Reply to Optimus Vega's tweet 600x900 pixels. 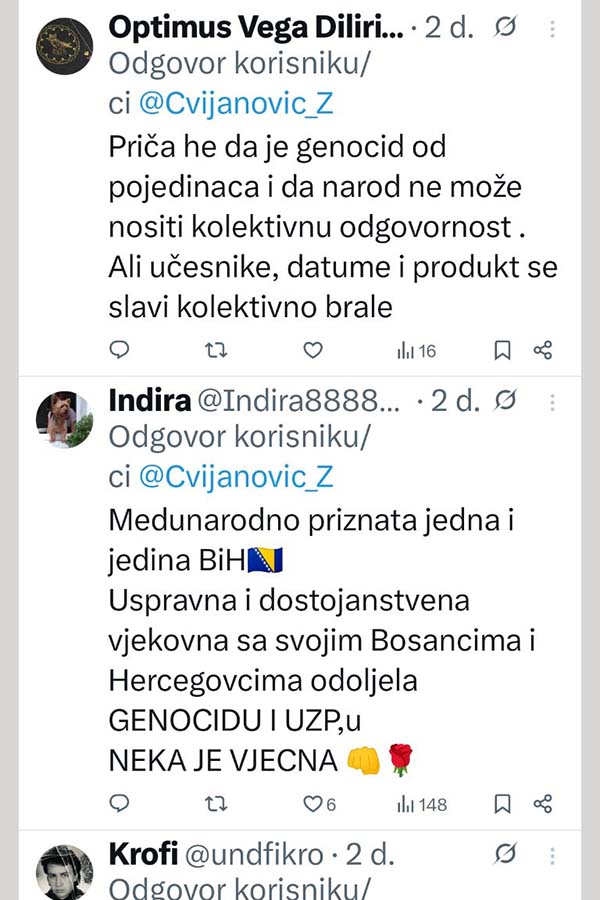coord(119,350)
